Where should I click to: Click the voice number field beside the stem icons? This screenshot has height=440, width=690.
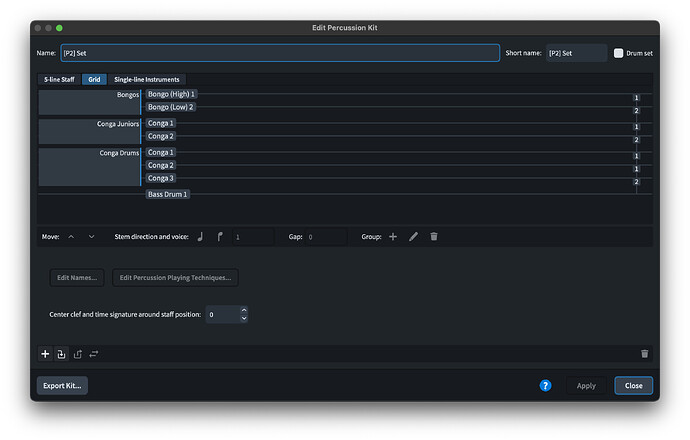click(x=253, y=237)
